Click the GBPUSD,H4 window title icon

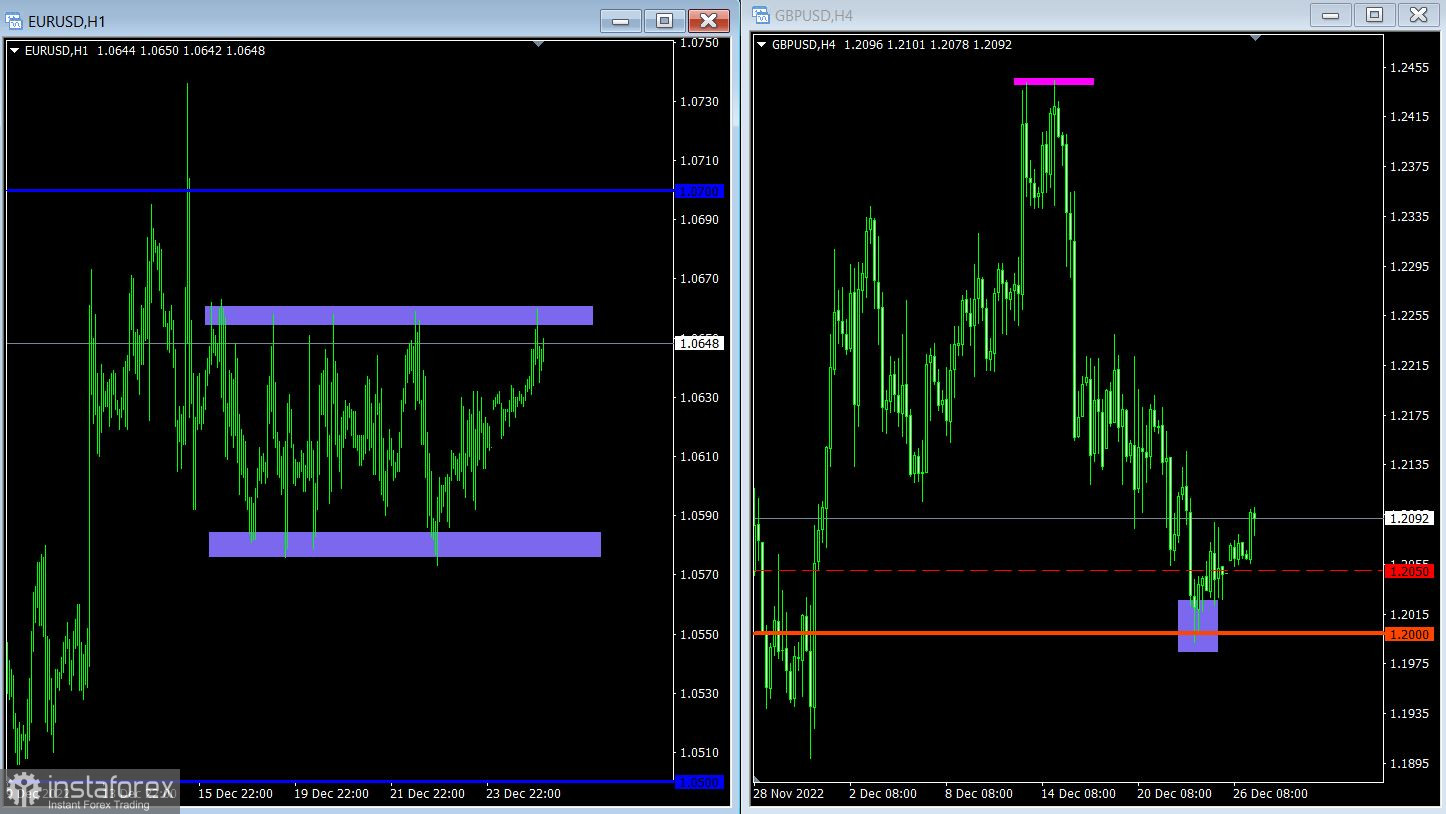click(760, 15)
